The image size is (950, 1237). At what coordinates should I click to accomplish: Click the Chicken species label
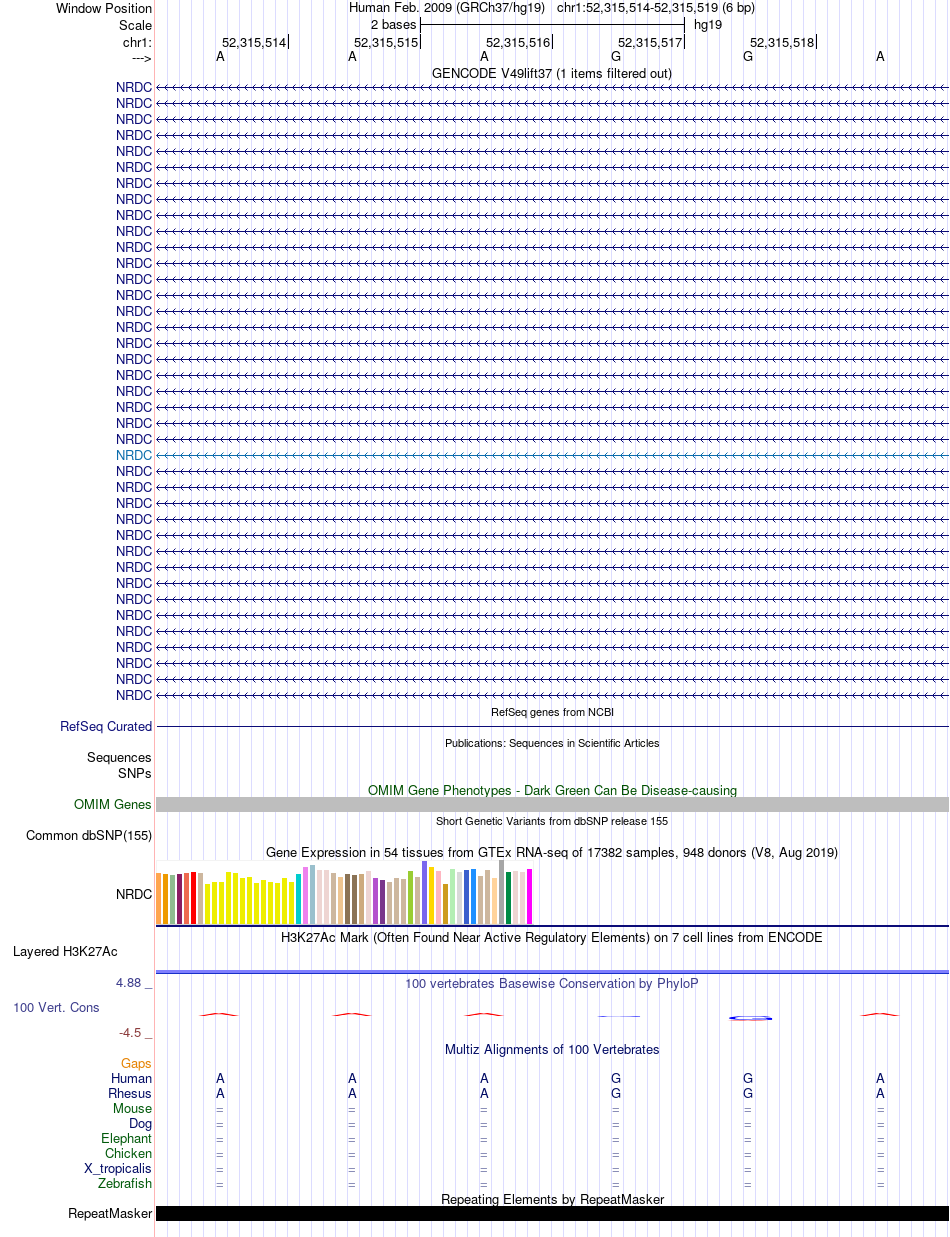[129, 1154]
